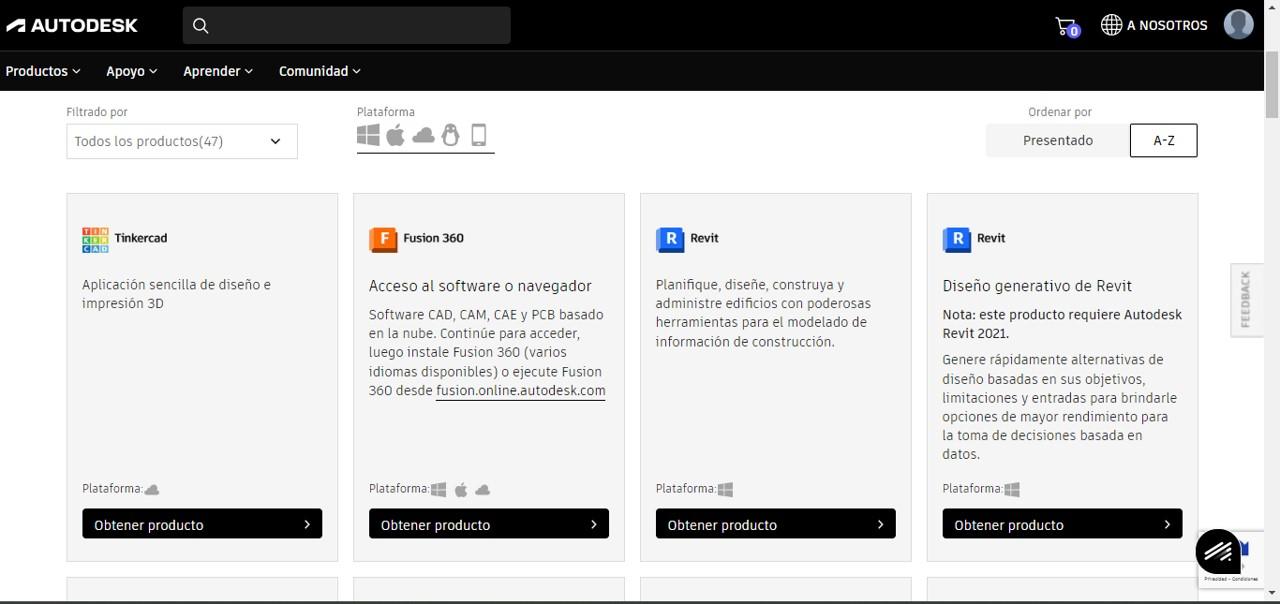Click Obtener producto for Fusion 360
The image size is (1280, 604).
[489, 524]
